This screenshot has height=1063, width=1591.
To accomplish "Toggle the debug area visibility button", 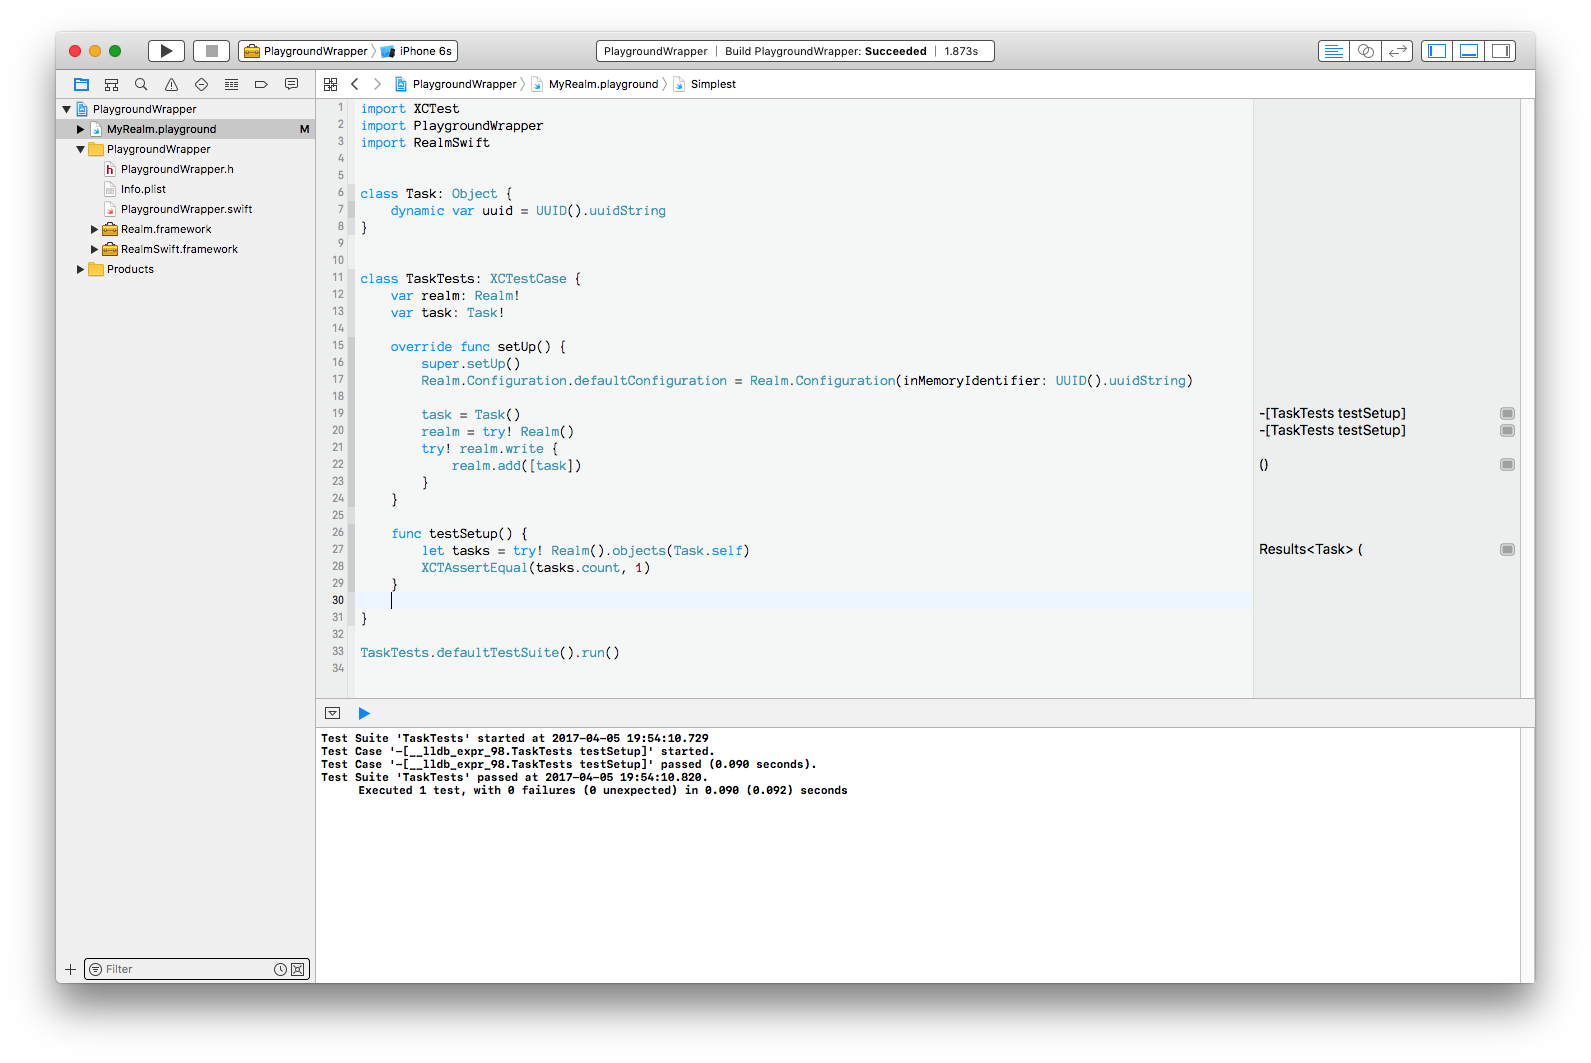I will 333,713.
